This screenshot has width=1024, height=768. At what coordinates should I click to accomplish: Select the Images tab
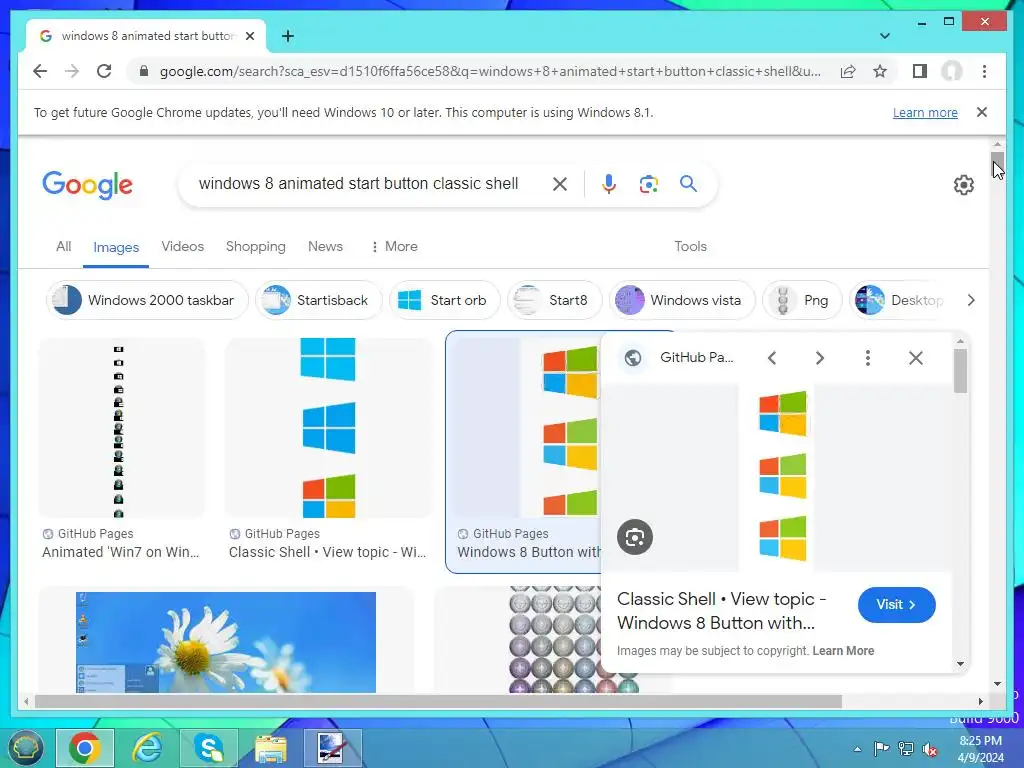point(116,247)
